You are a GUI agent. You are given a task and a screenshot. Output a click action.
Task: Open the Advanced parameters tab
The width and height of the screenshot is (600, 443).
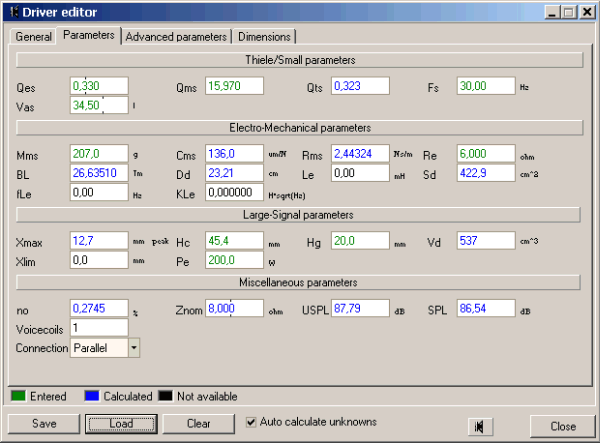(x=176, y=36)
